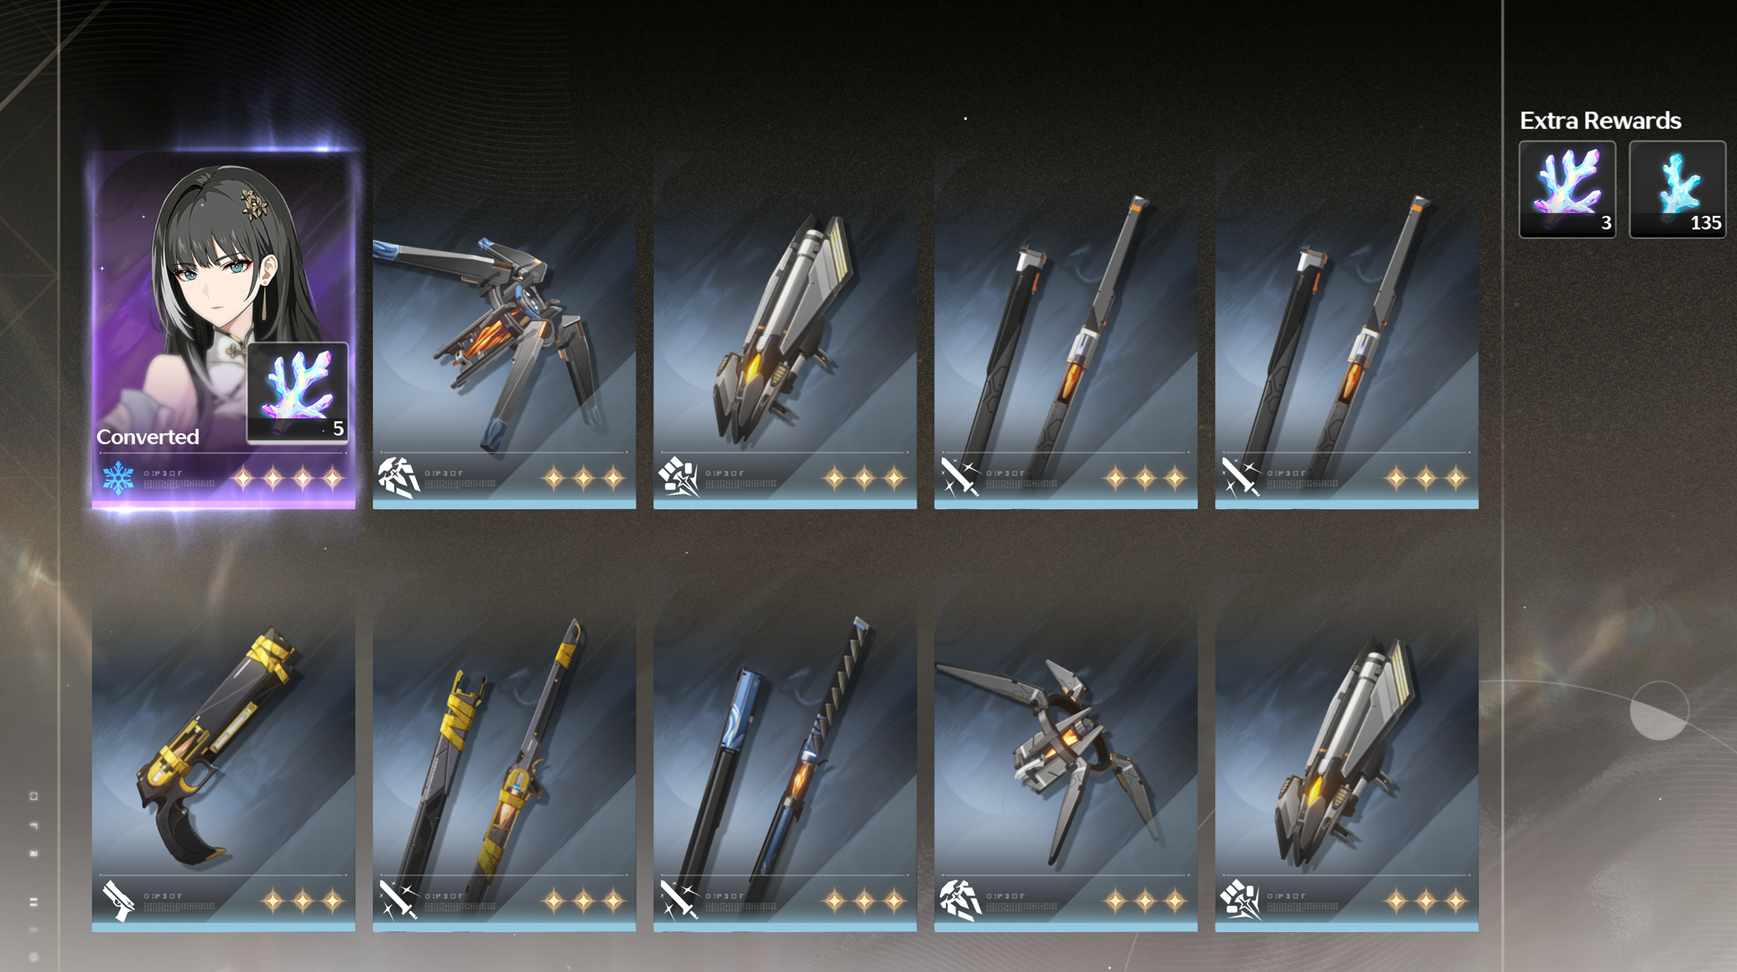
Task: Click the white circle on the right edge
Action: coord(1659,711)
